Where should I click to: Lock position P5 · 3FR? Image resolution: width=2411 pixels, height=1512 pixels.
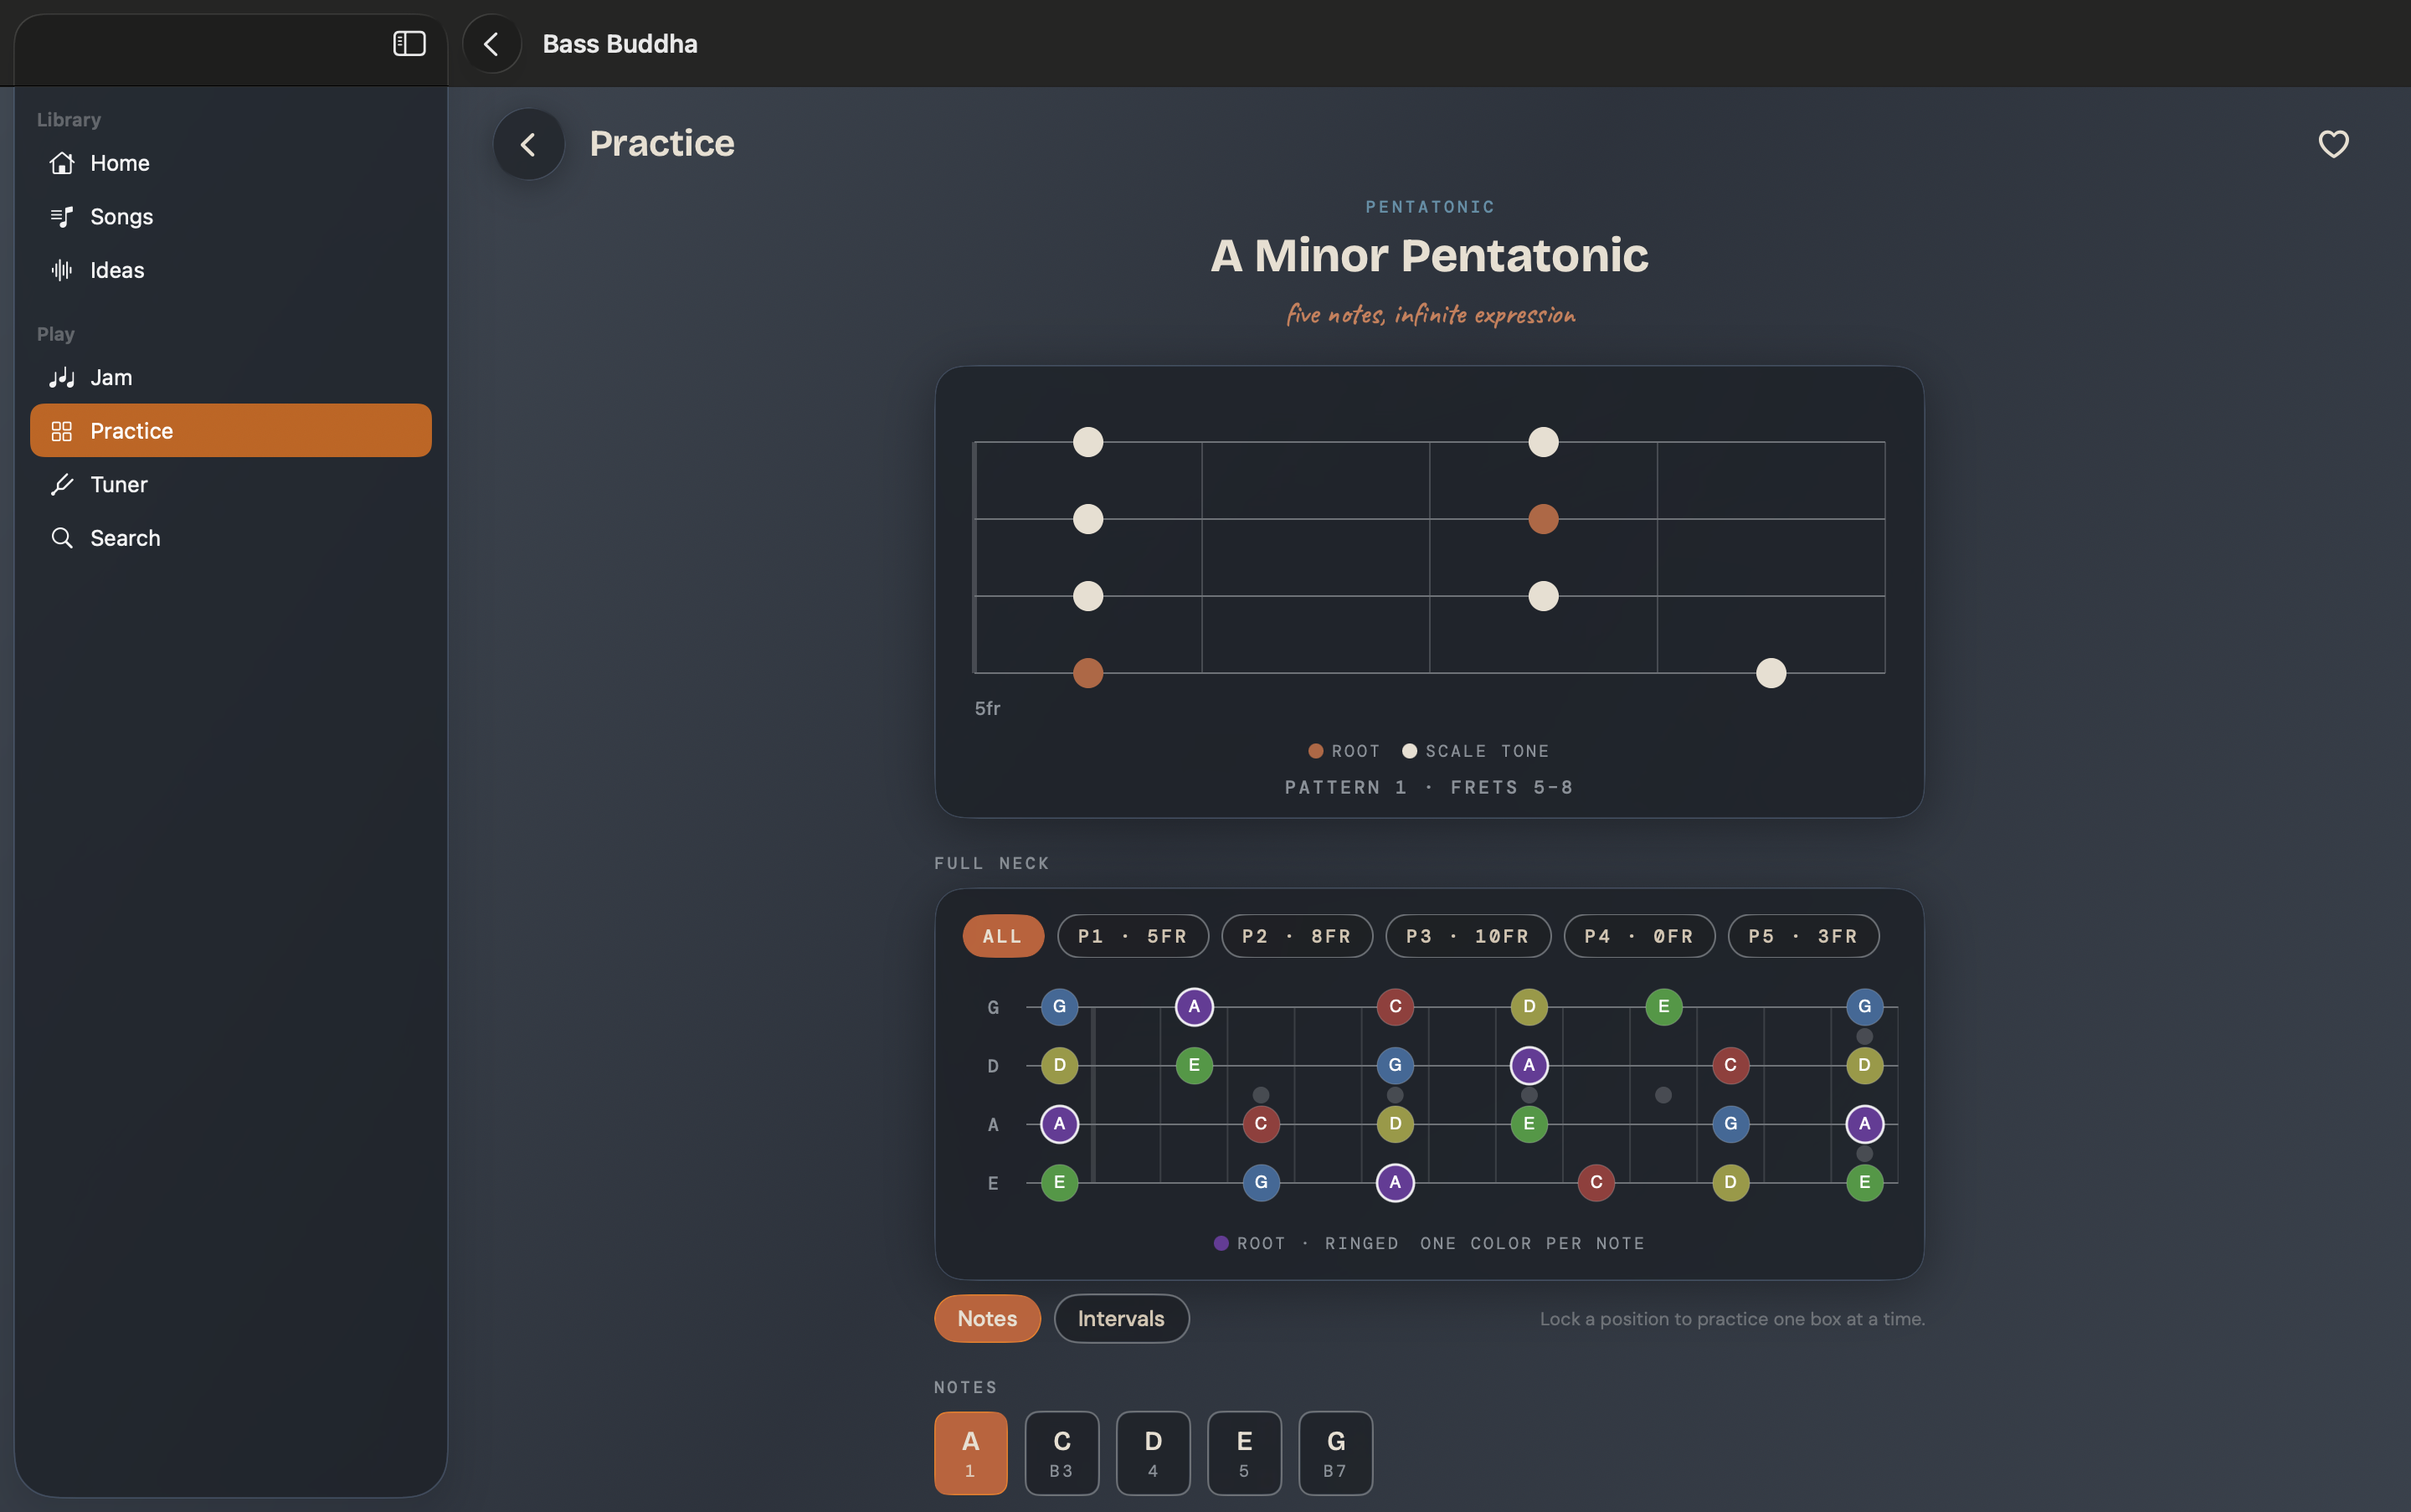tap(1803, 936)
